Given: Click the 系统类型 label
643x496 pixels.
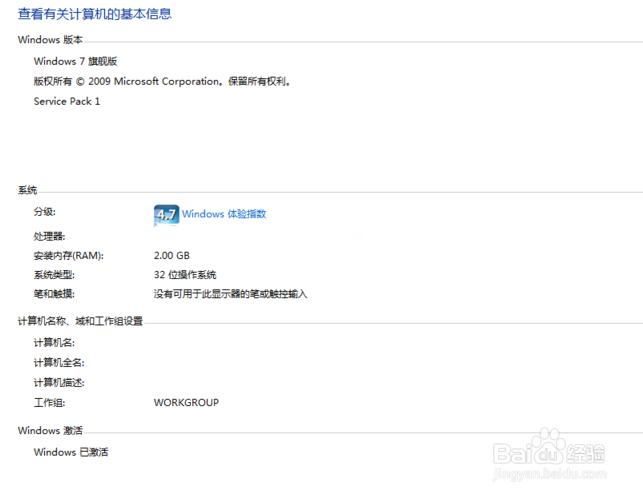Looking at the screenshot, I should 54,275.
